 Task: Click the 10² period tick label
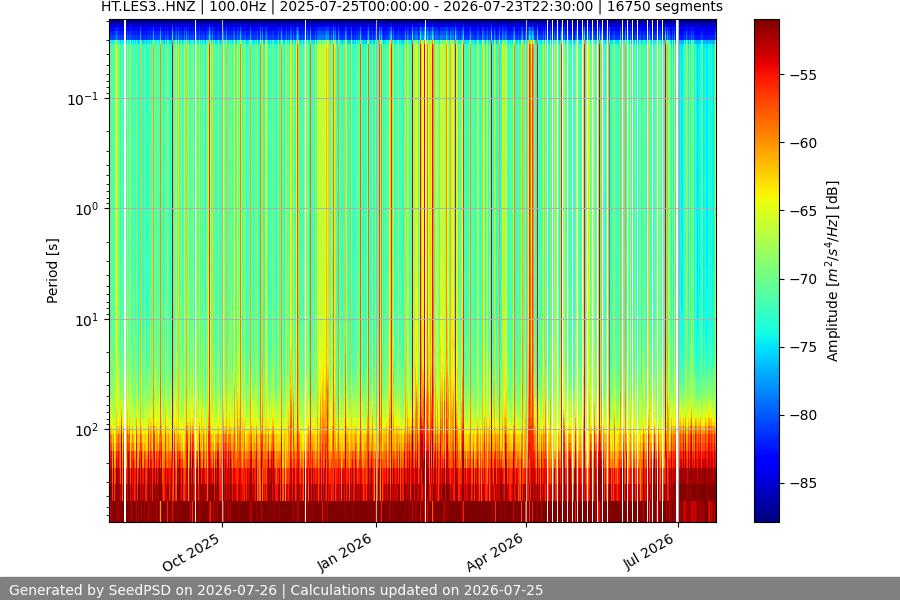pos(86,430)
